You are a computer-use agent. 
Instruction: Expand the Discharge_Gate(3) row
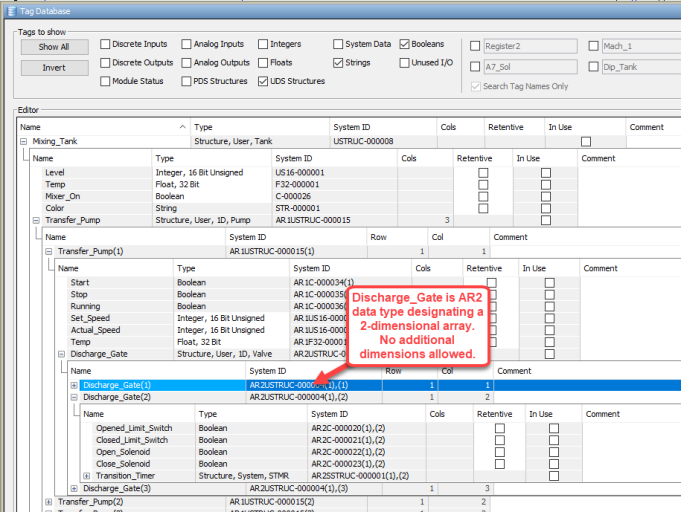coord(75,488)
